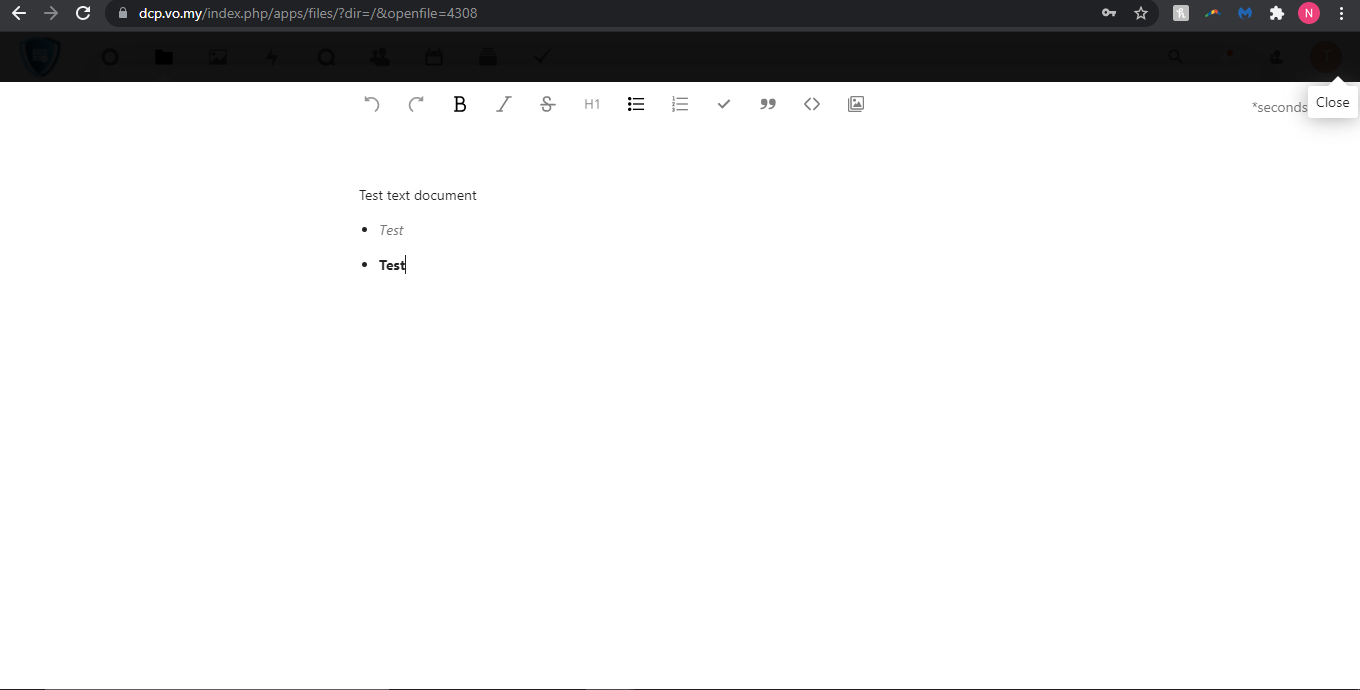Redo the last undone edit
Viewport: 1360px width, 690px height.
tap(416, 104)
